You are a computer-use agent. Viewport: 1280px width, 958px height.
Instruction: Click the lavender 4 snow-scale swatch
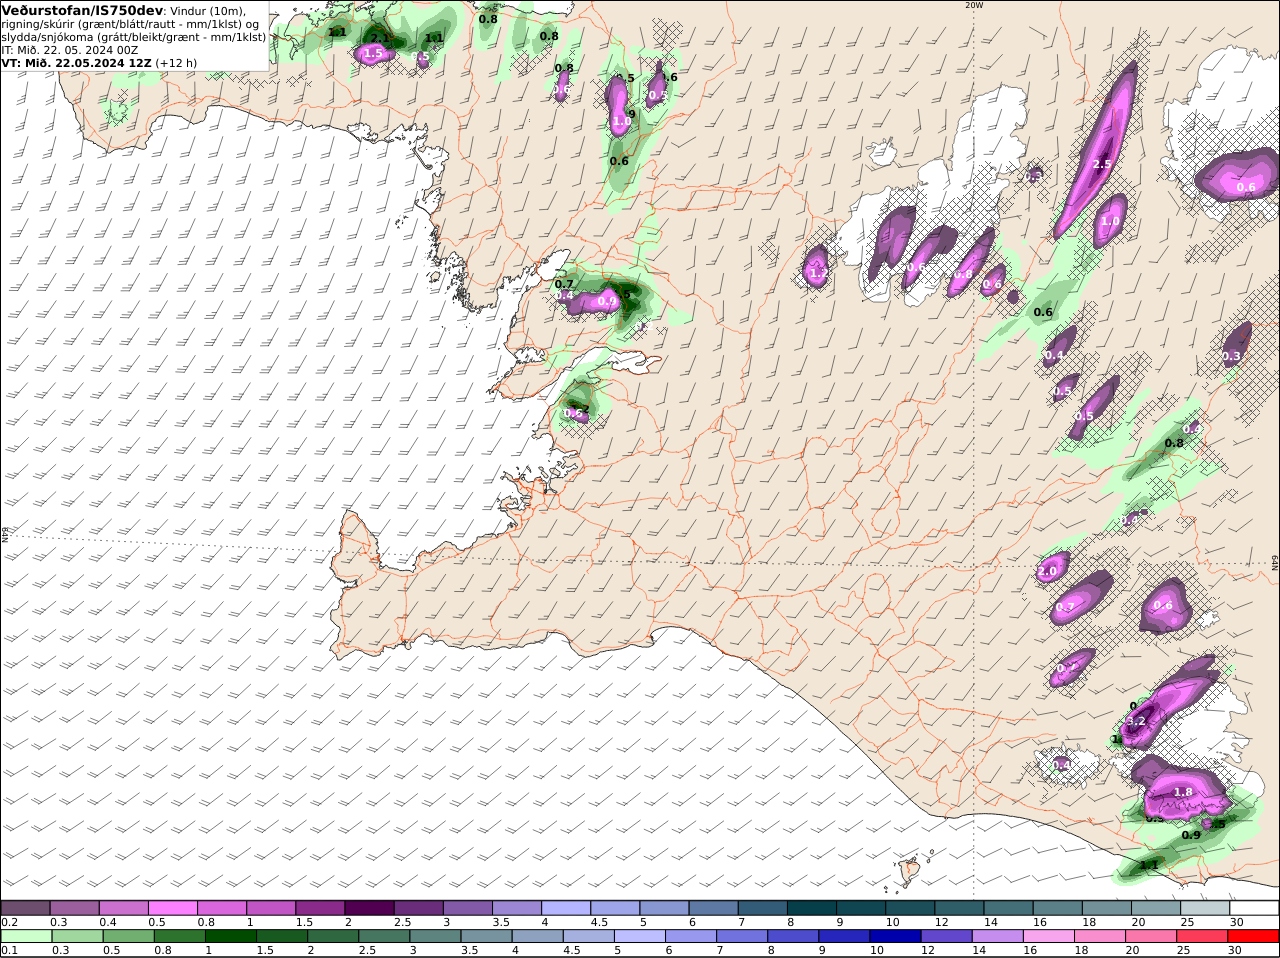click(x=567, y=908)
